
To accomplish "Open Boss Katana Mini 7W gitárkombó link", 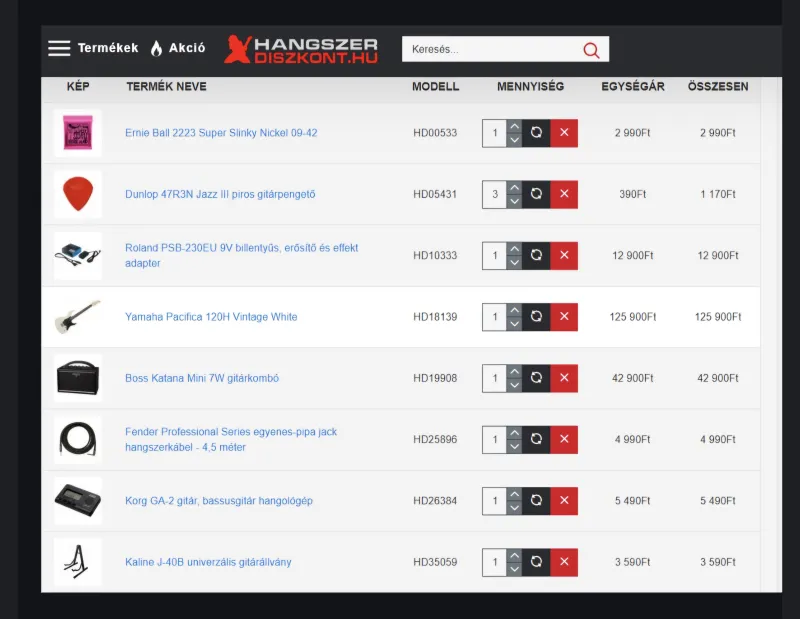I will click(x=201, y=379).
